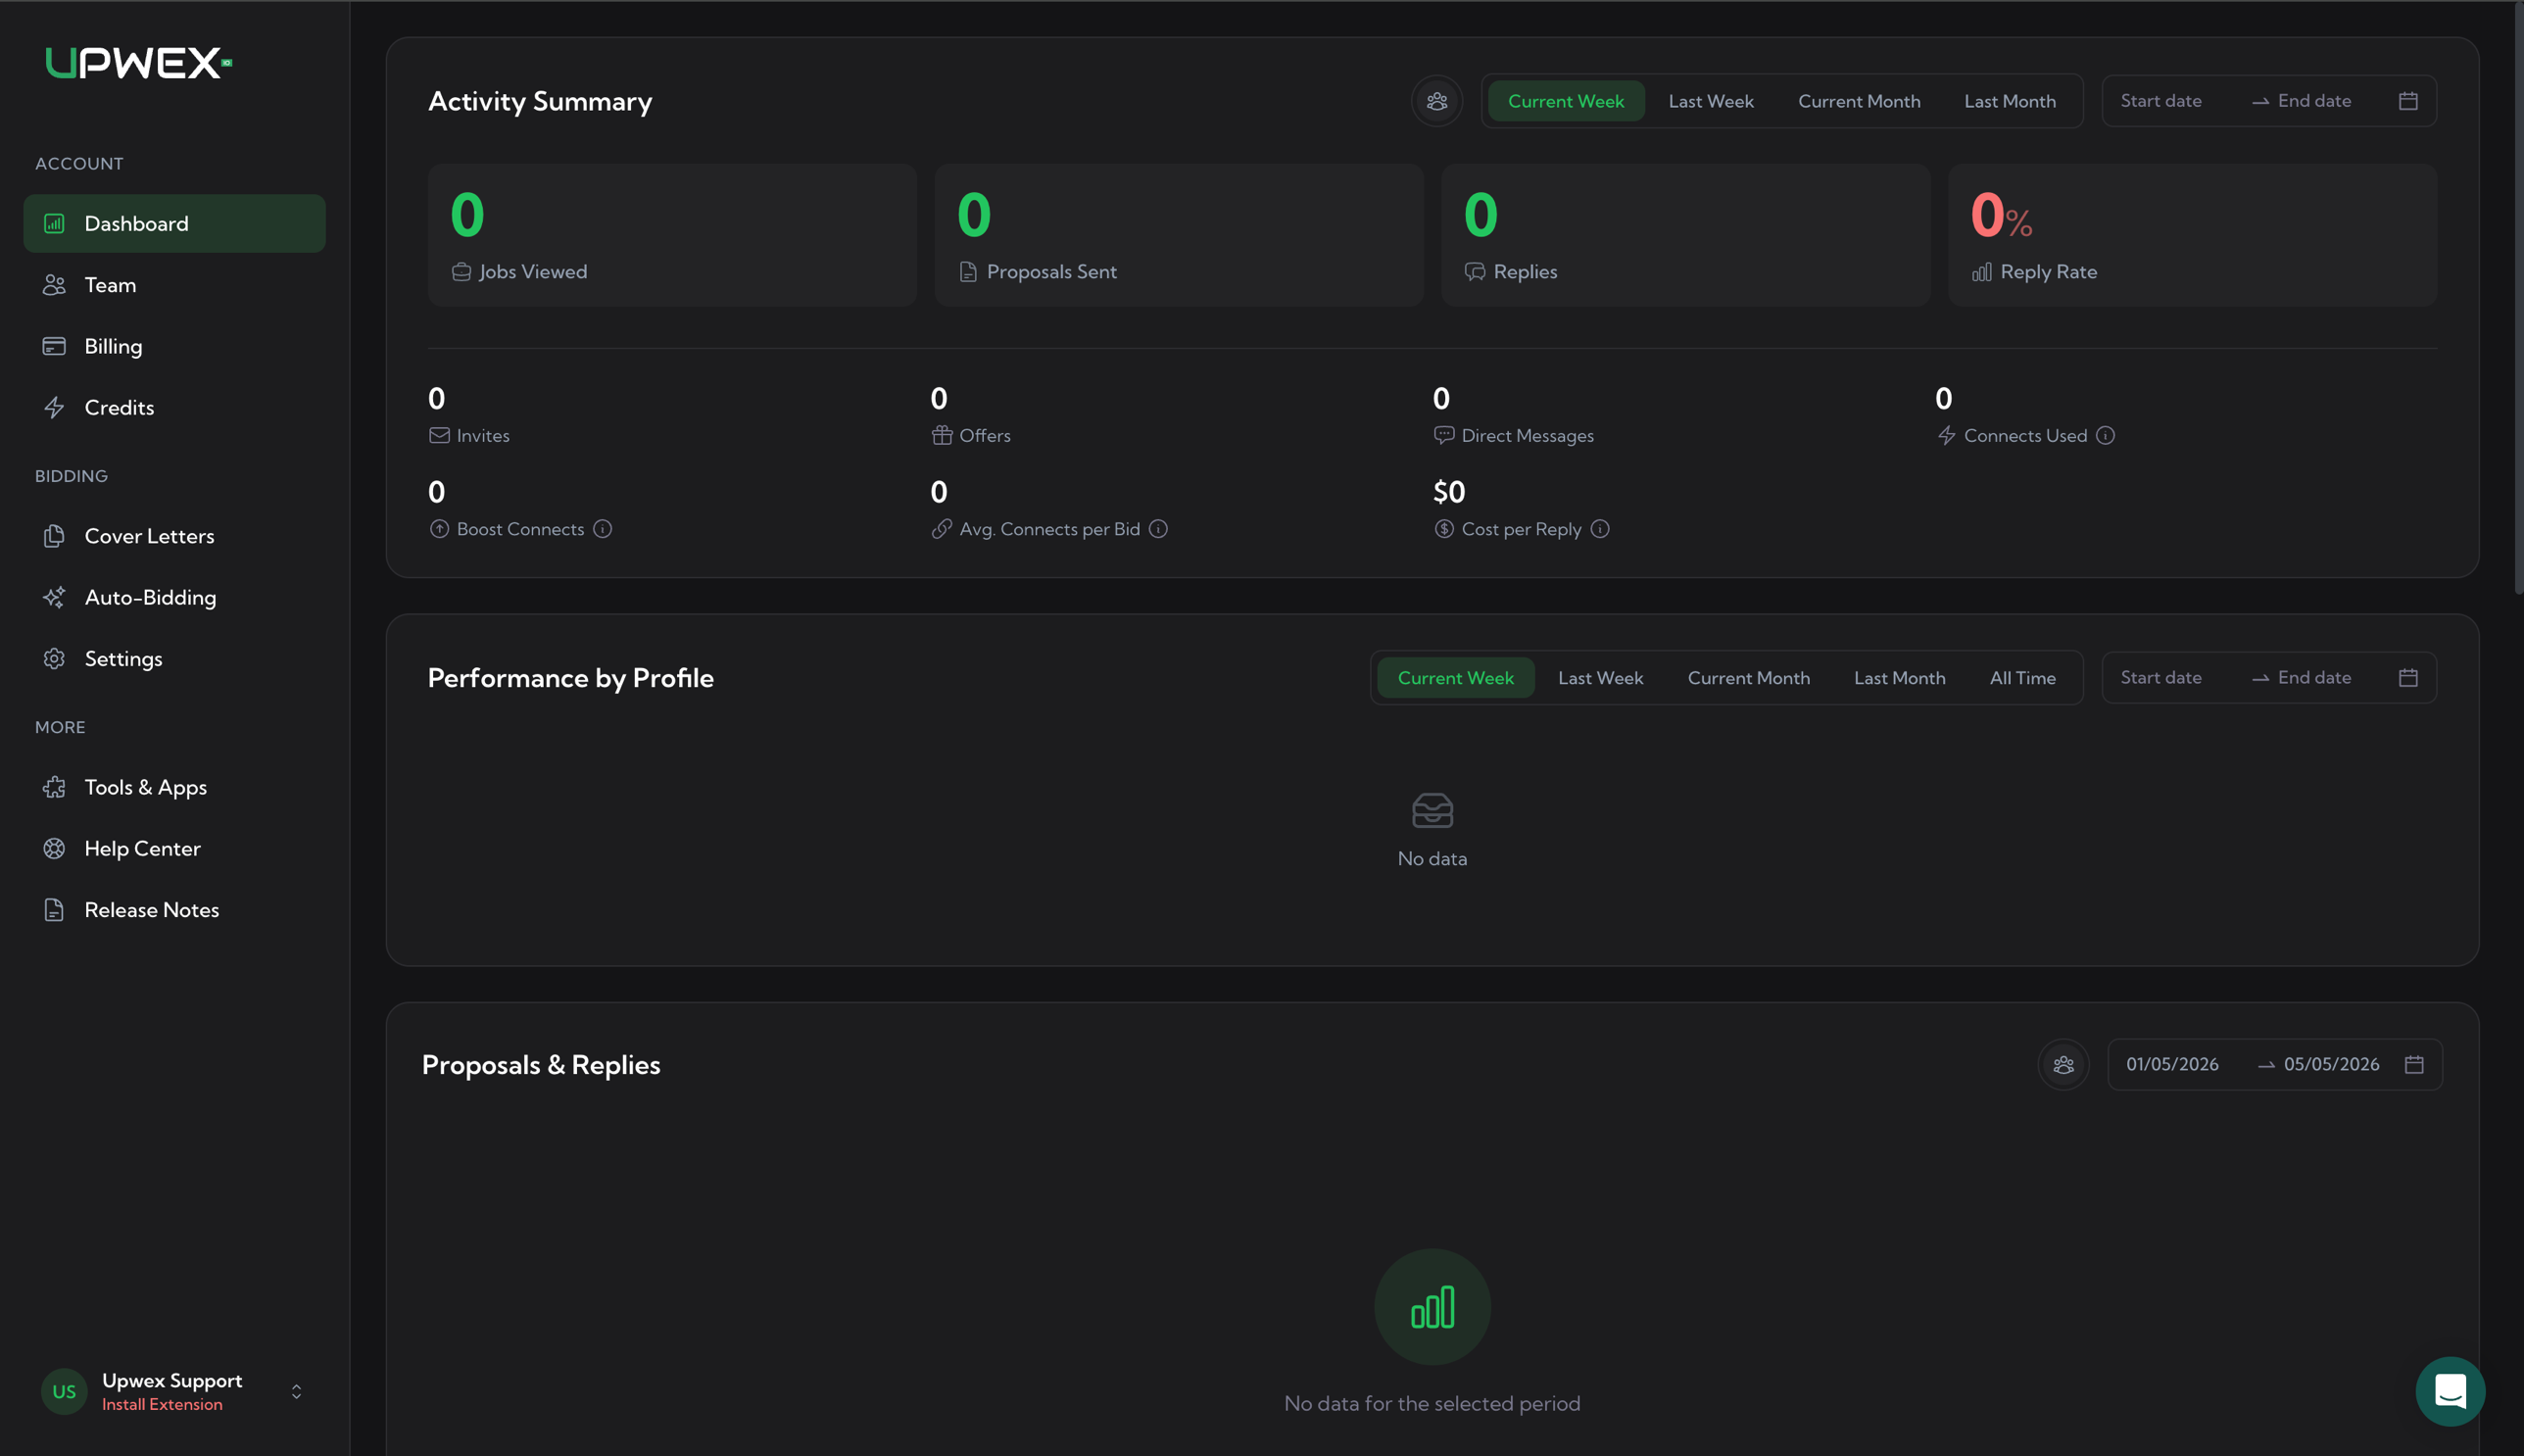Click the Credits lightning icon

point(54,407)
